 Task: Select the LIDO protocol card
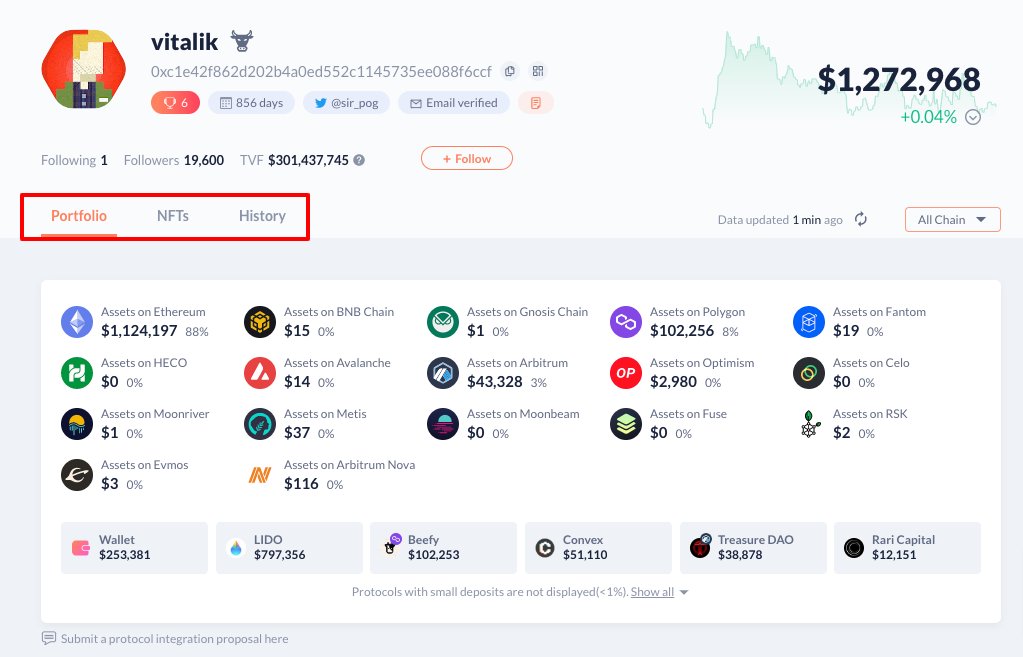click(289, 547)
